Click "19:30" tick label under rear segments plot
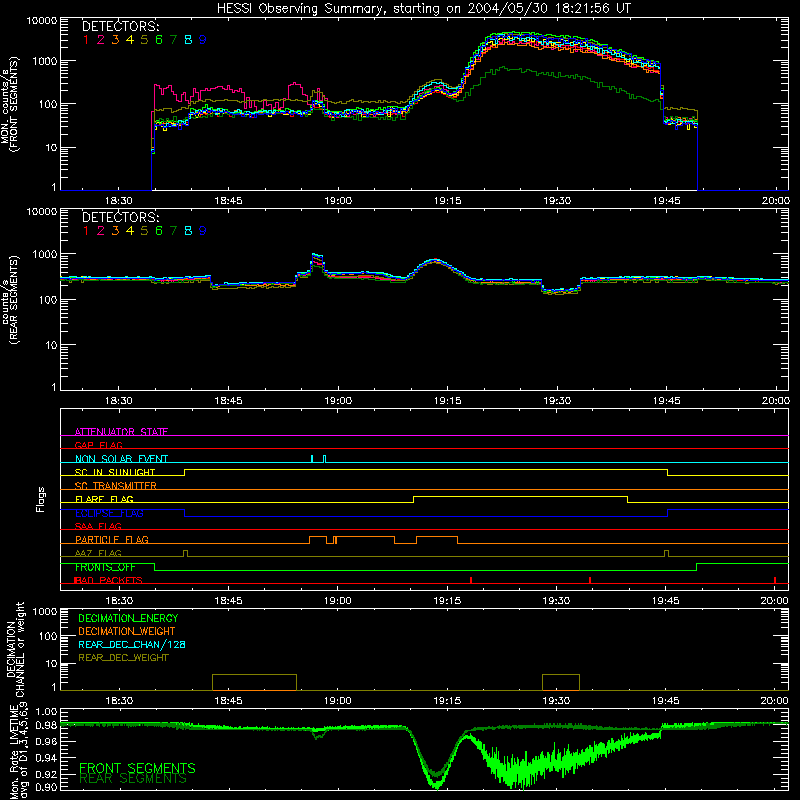The width and height of the screenshot is (800, 800). (557, 401)
